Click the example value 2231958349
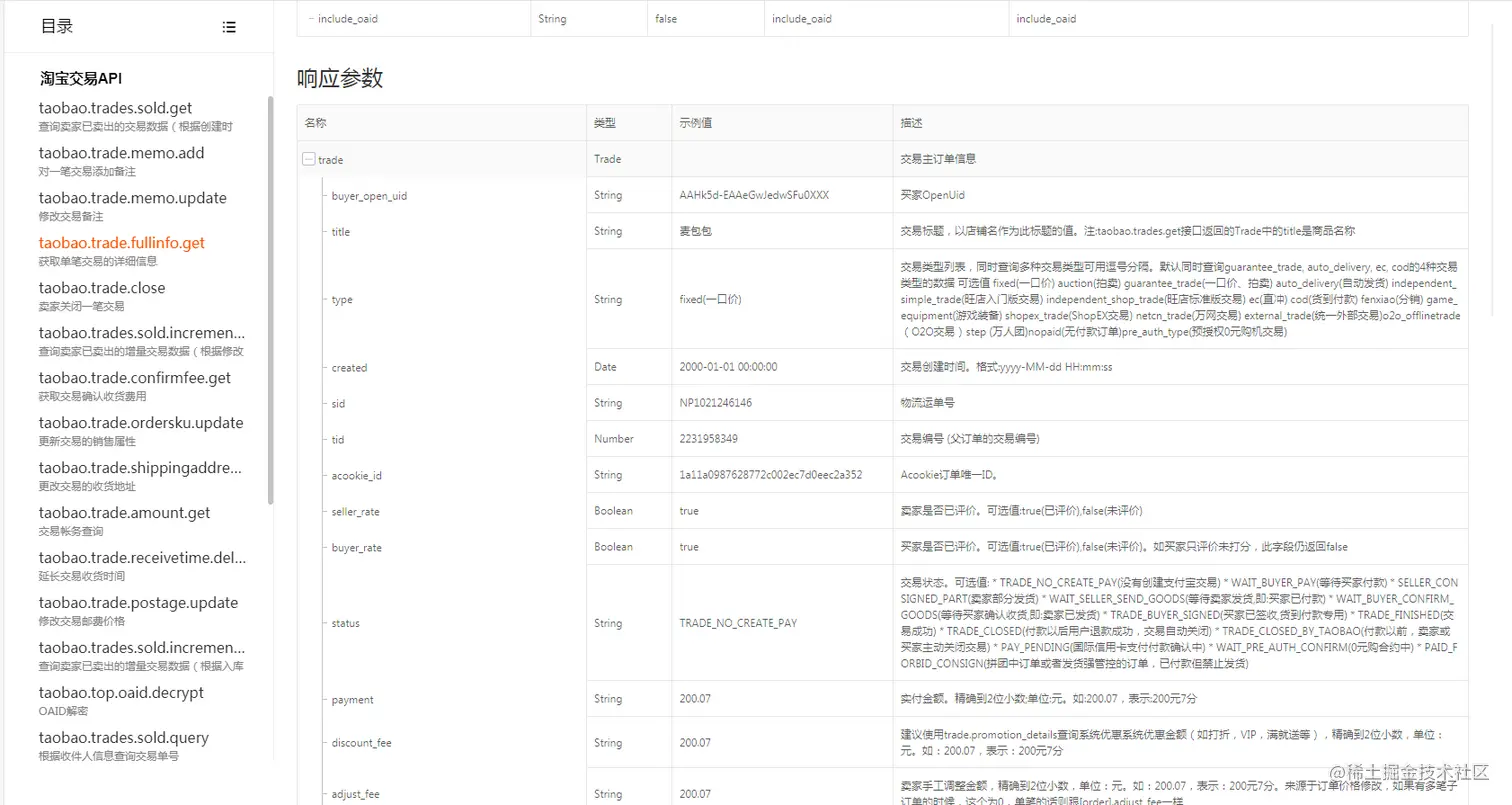This screenshot has height=805, width=1512. [709, 439]
